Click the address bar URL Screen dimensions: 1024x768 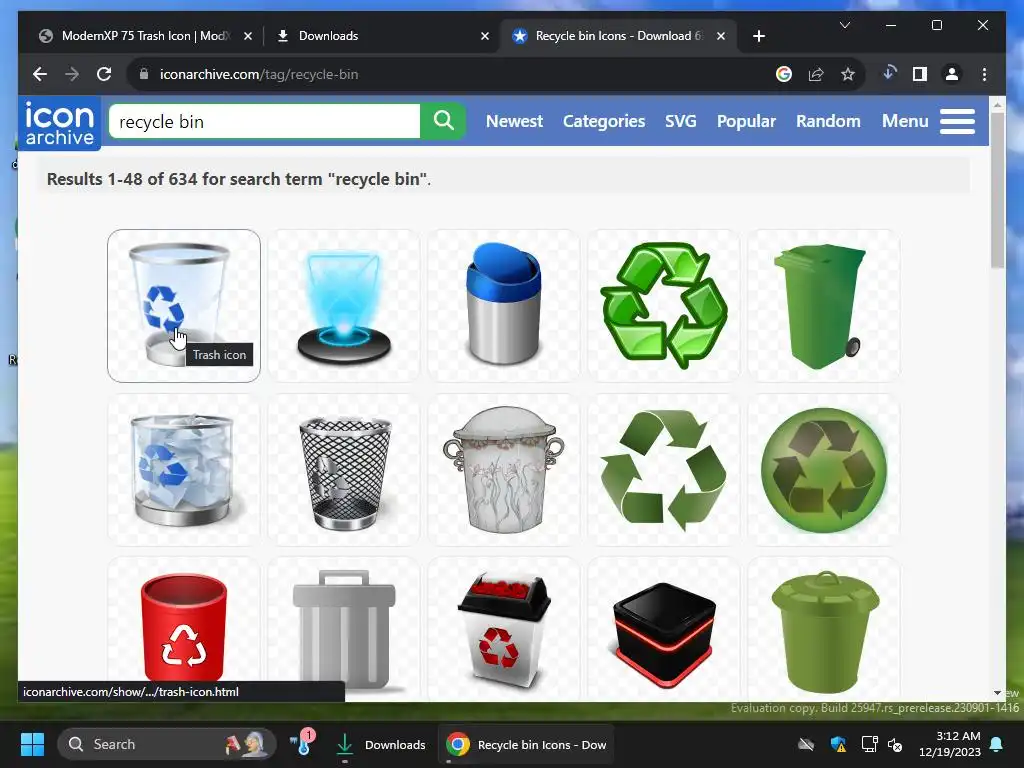coord(259,74)
